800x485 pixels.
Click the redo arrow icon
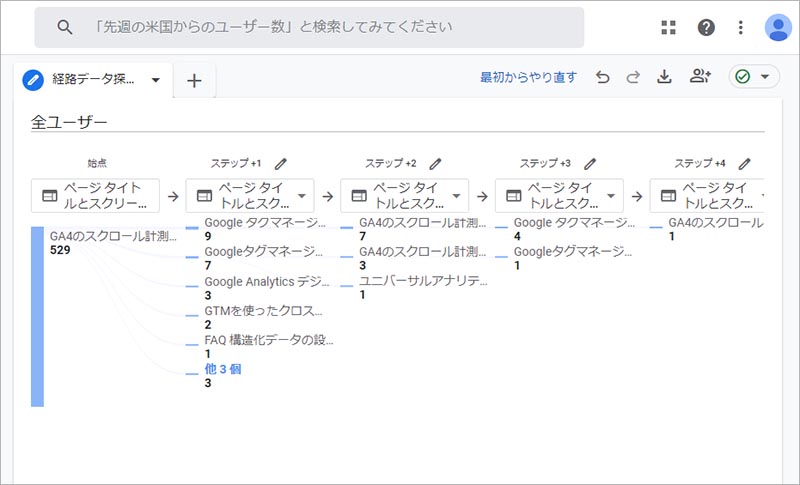632,78
